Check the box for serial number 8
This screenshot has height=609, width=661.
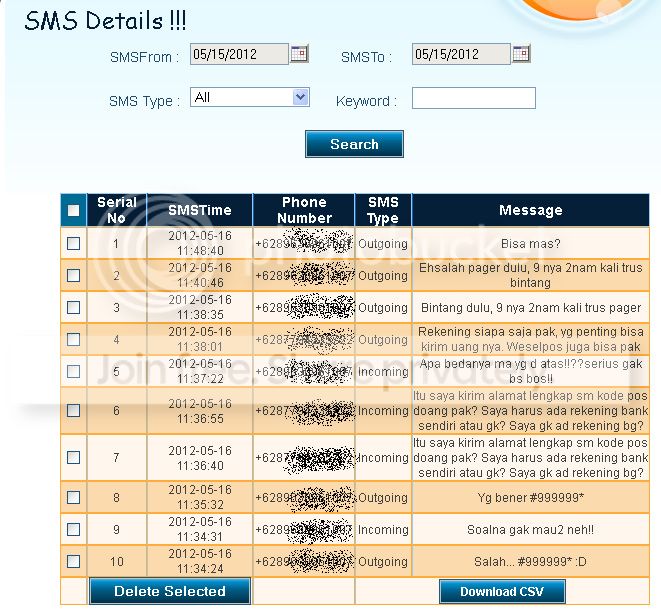pos(73,497)
